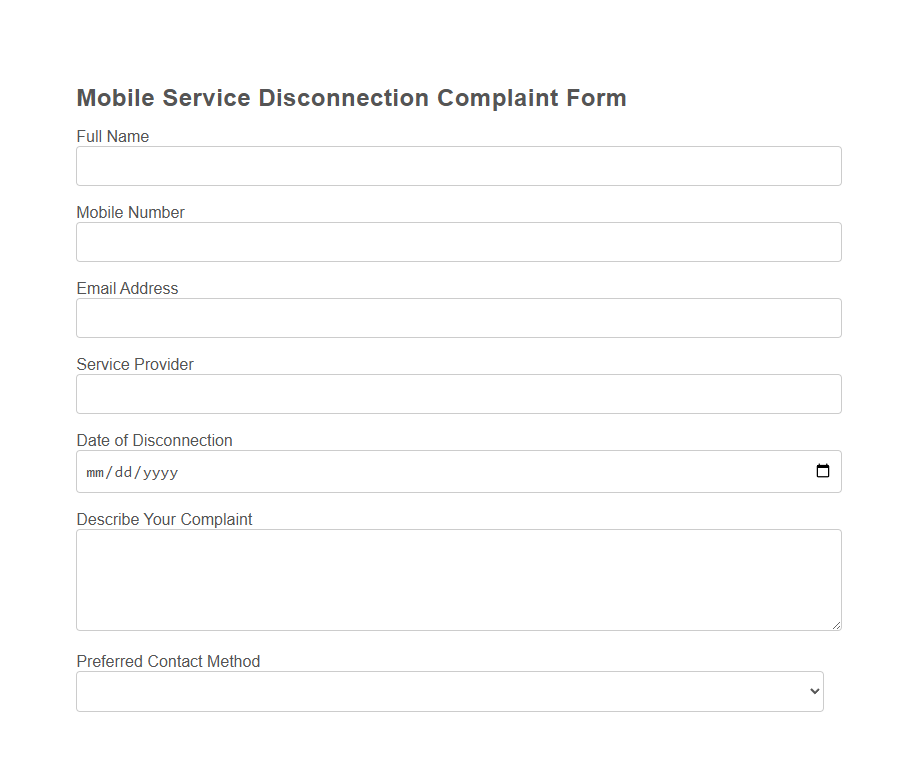Click the Email Address label
900x776 pixels.
(127, 288)
